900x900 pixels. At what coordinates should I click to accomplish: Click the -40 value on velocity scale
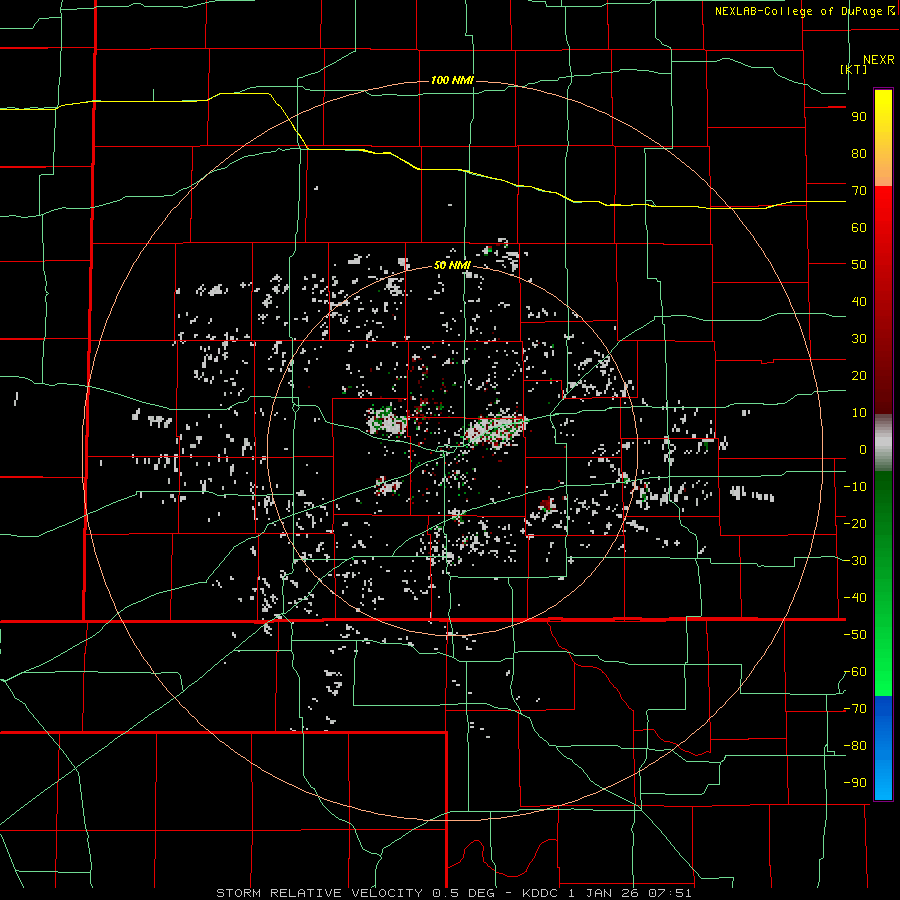click(855, 598)
